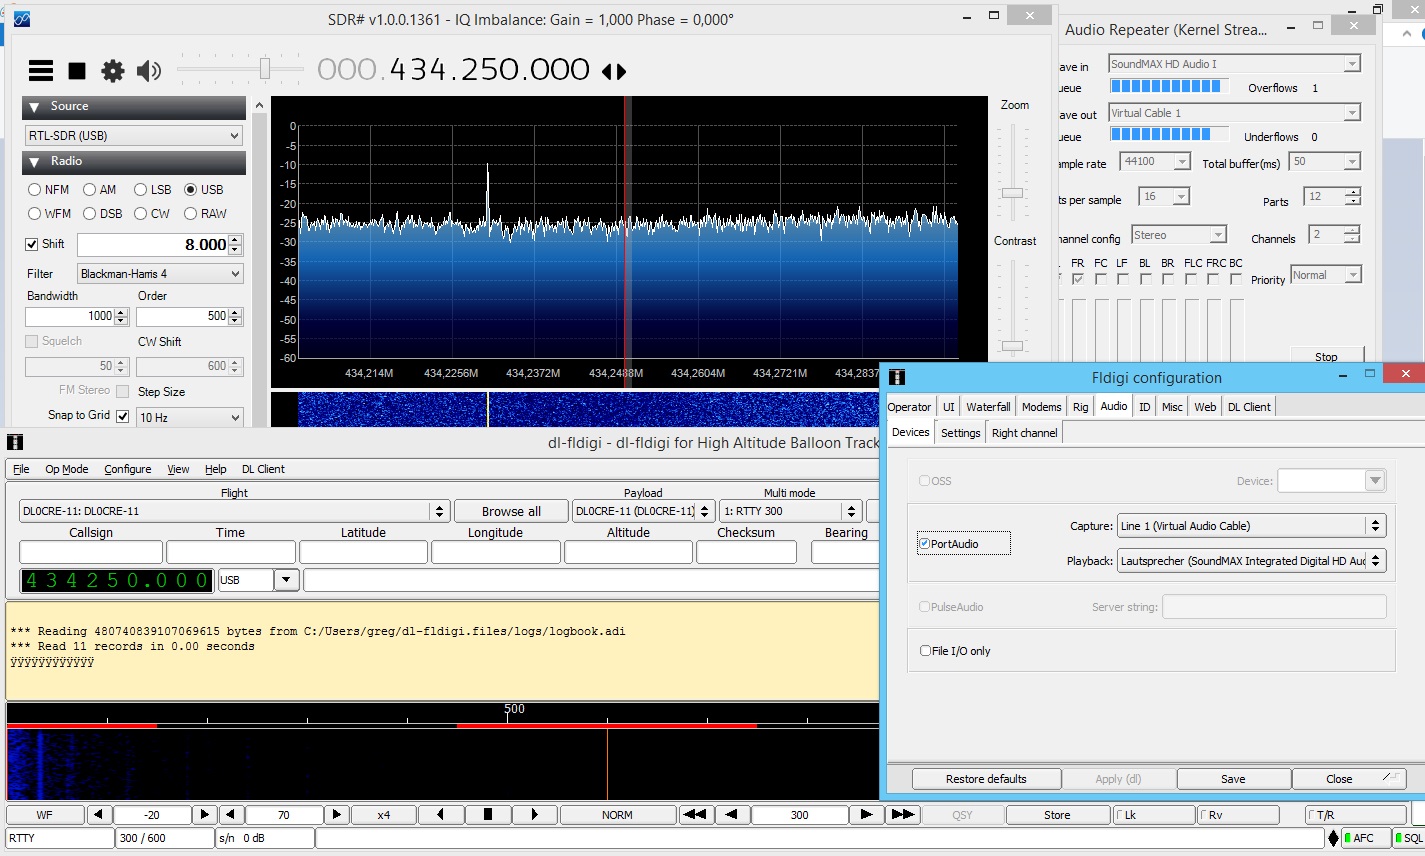Adjust the SDR# volume slider
Screen dimensions: 1425x856
[x=265, y=68]
